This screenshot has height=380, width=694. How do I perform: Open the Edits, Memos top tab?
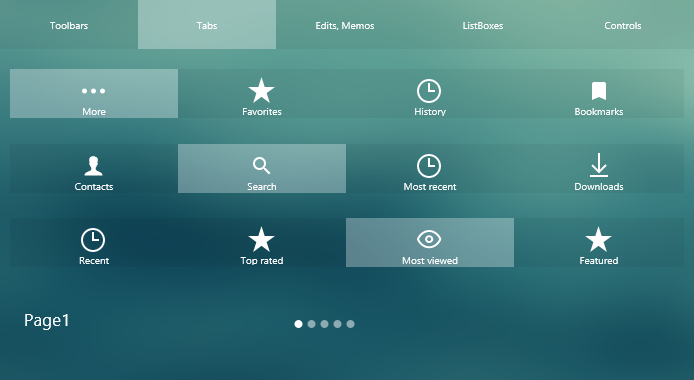345,24
